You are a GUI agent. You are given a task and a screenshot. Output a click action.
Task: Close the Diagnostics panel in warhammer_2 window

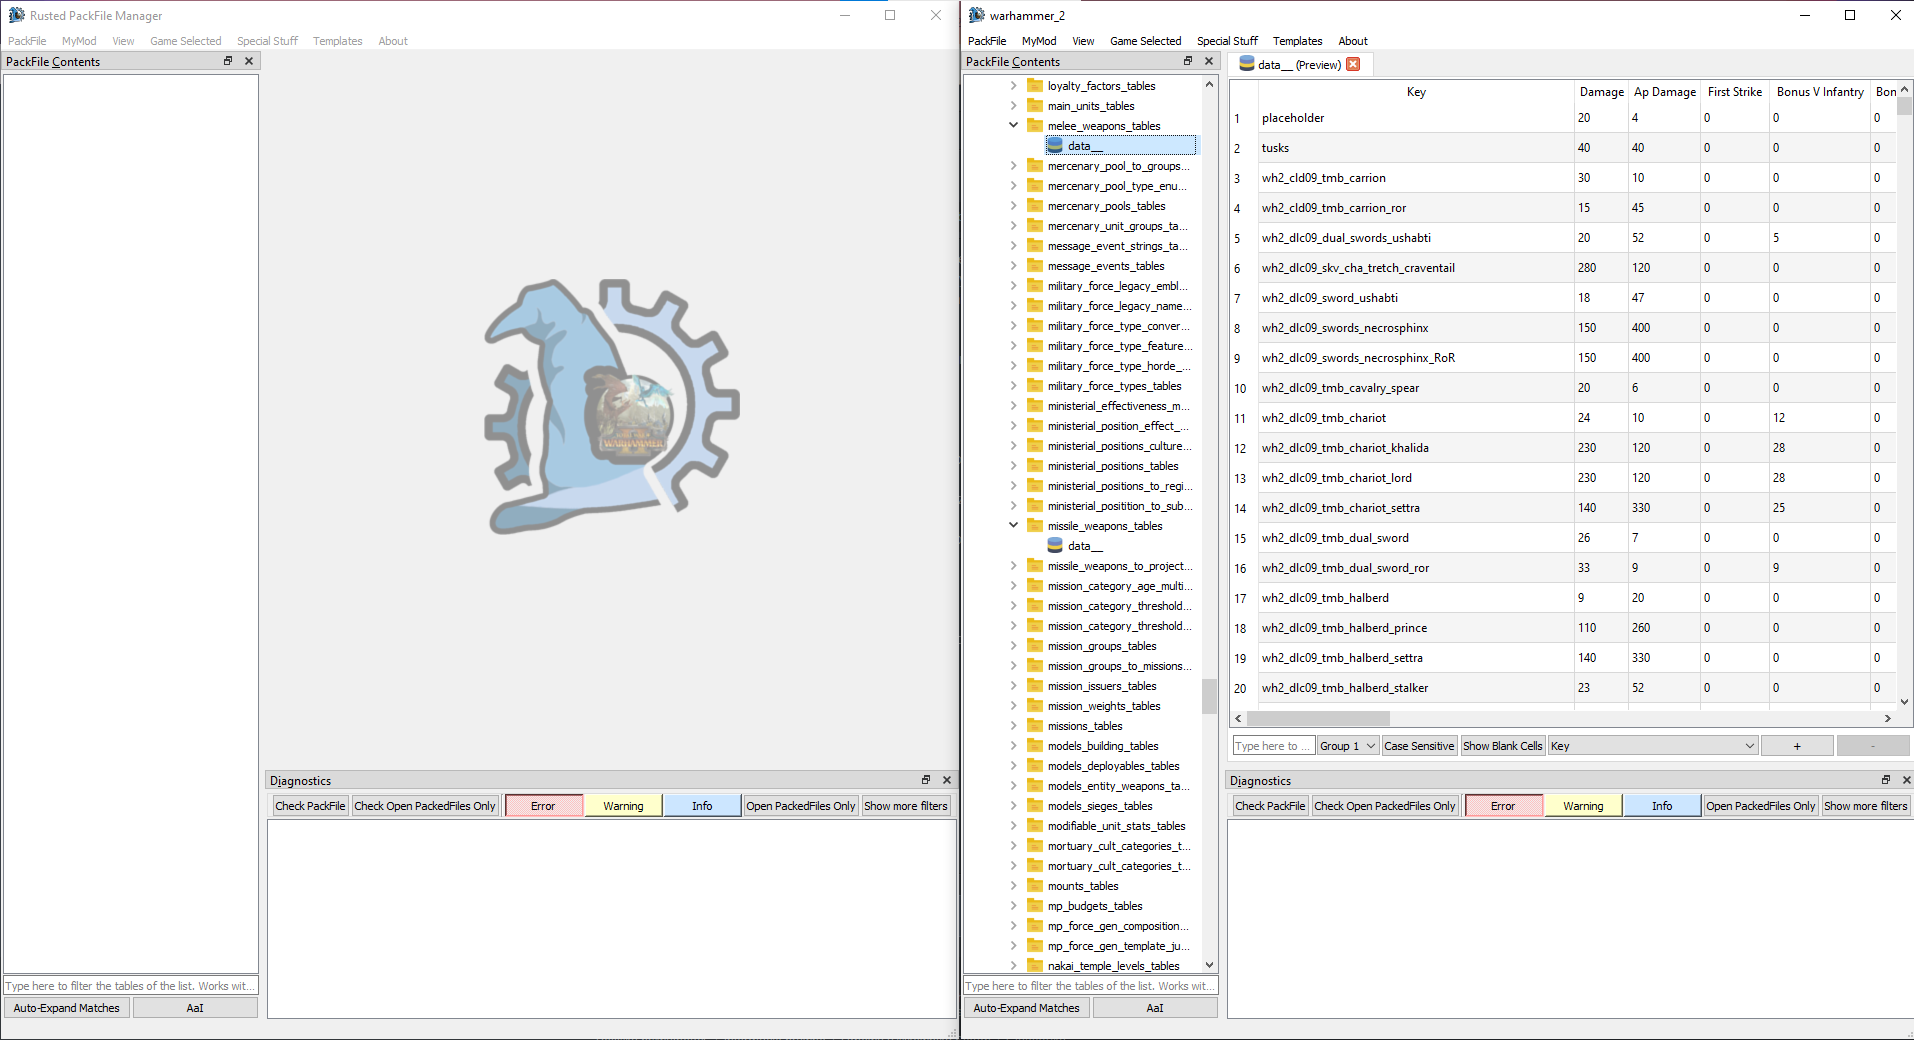[x=1906, y=780]
